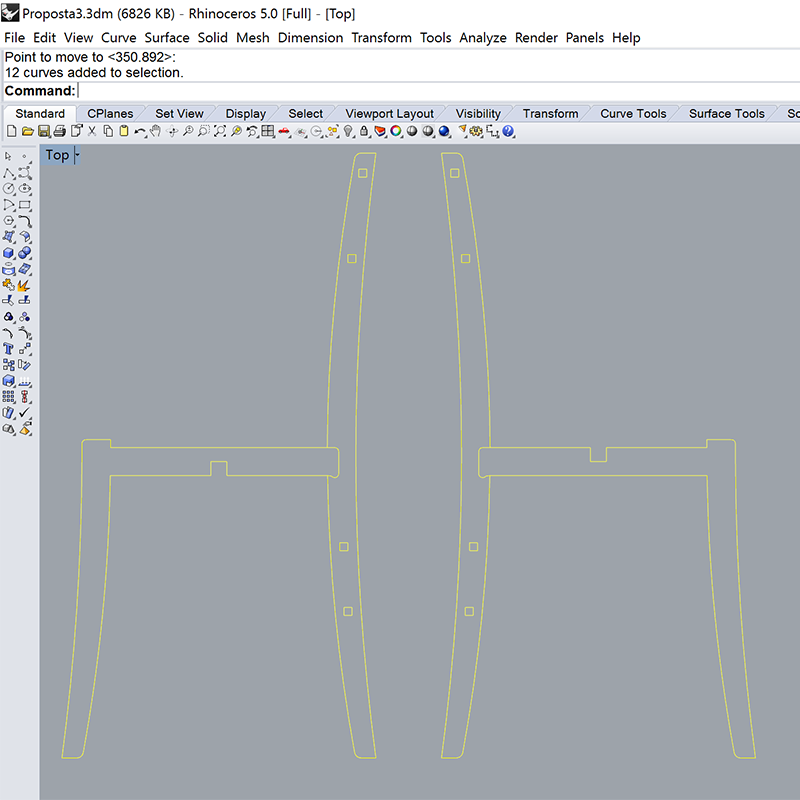Click the Cut scissors icon
The width and height of the screenshot is (800, 800).
click(x=92, y=131)
